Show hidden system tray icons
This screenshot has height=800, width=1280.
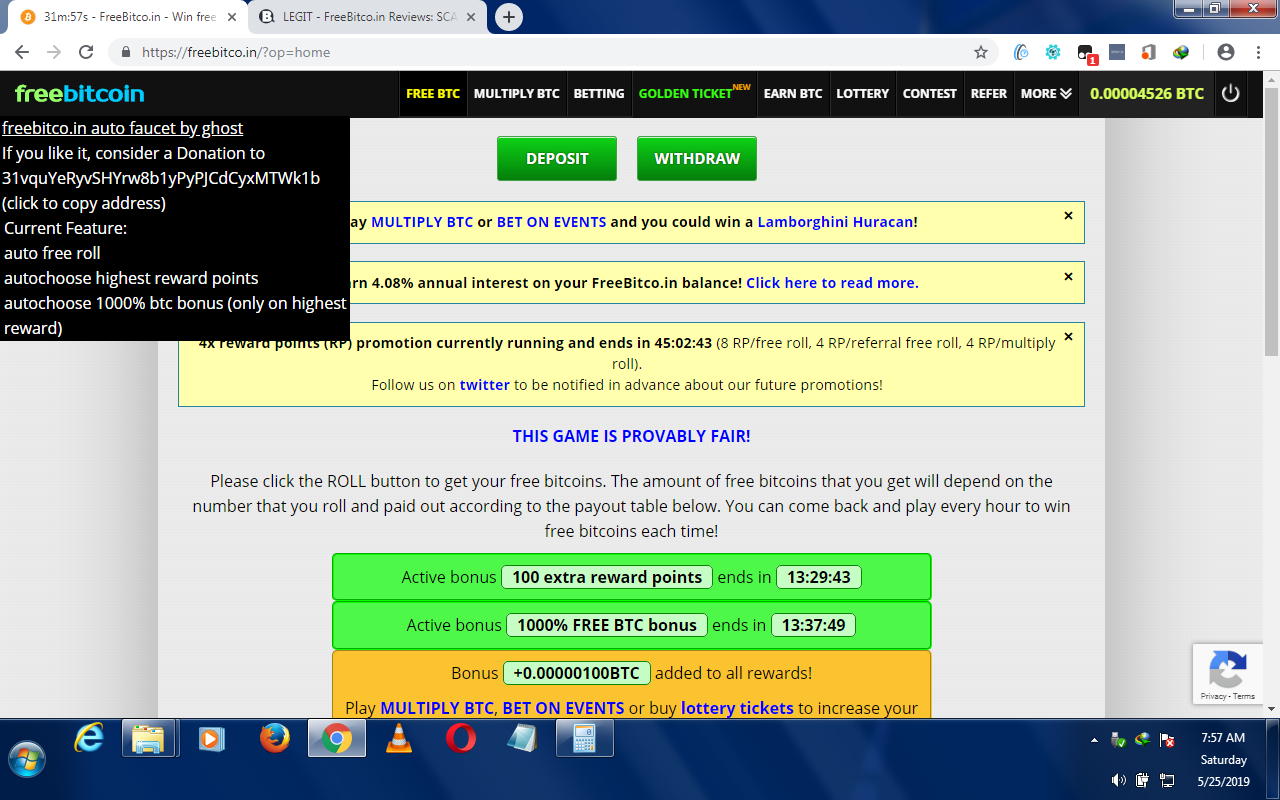coord(1096,741)
